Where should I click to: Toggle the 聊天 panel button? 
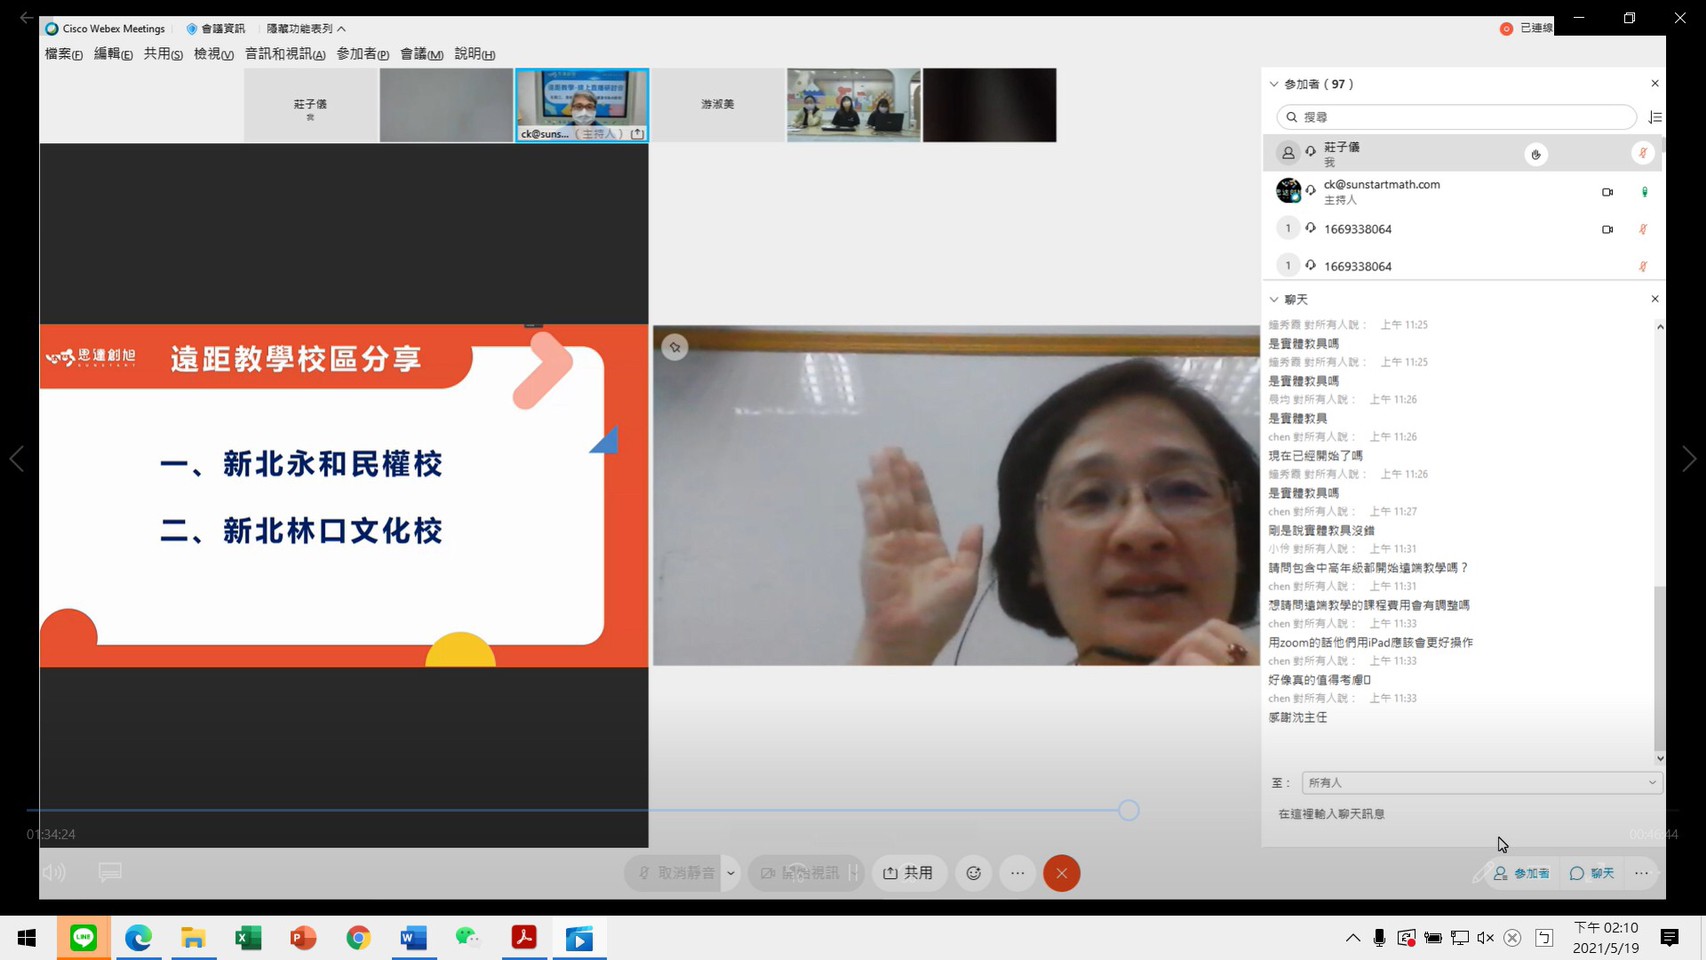tap(1592, 873)
